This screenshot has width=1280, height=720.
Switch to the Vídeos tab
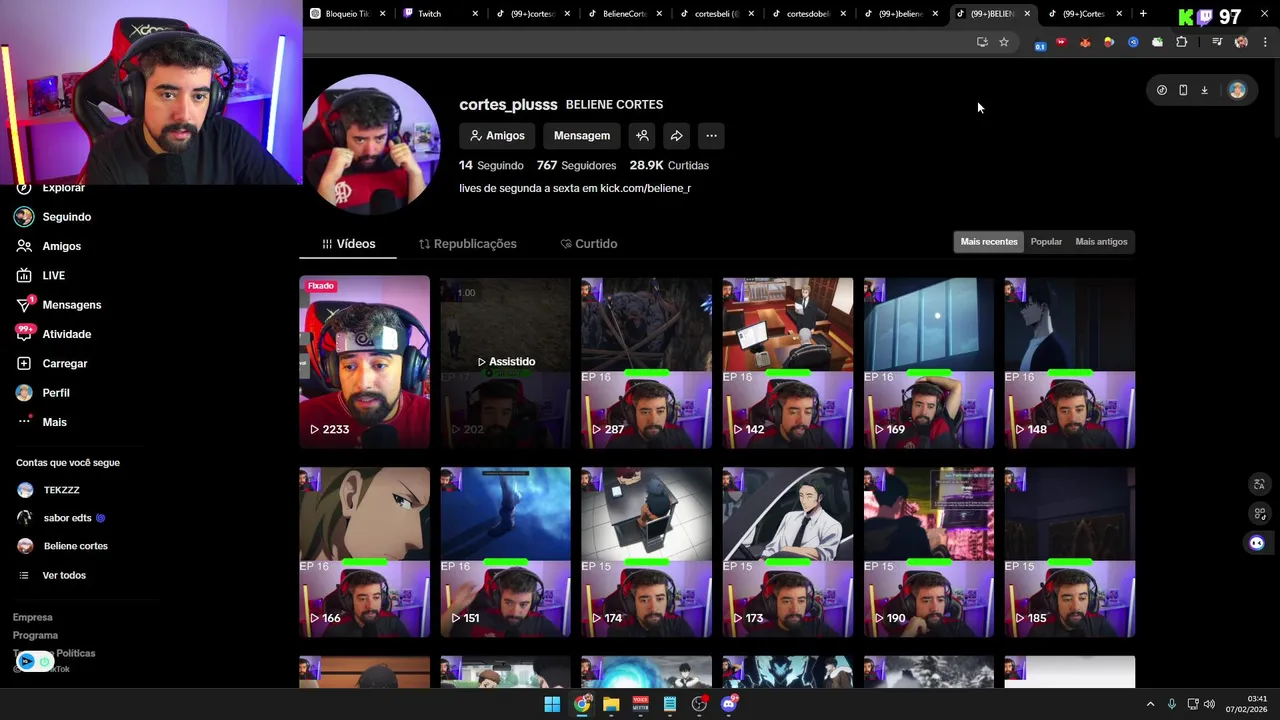pos(348,244)
